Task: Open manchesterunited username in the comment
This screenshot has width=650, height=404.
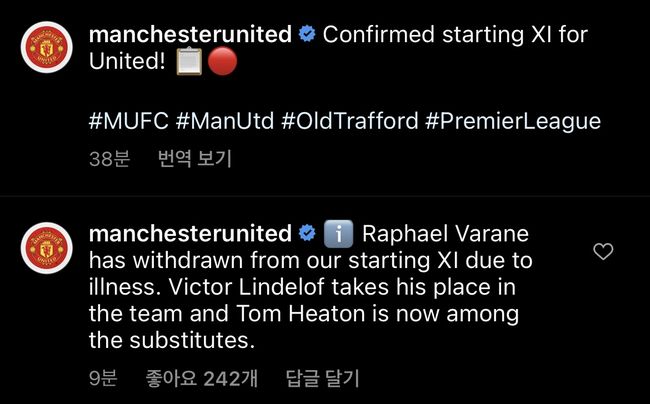Action: pos(190,234)
